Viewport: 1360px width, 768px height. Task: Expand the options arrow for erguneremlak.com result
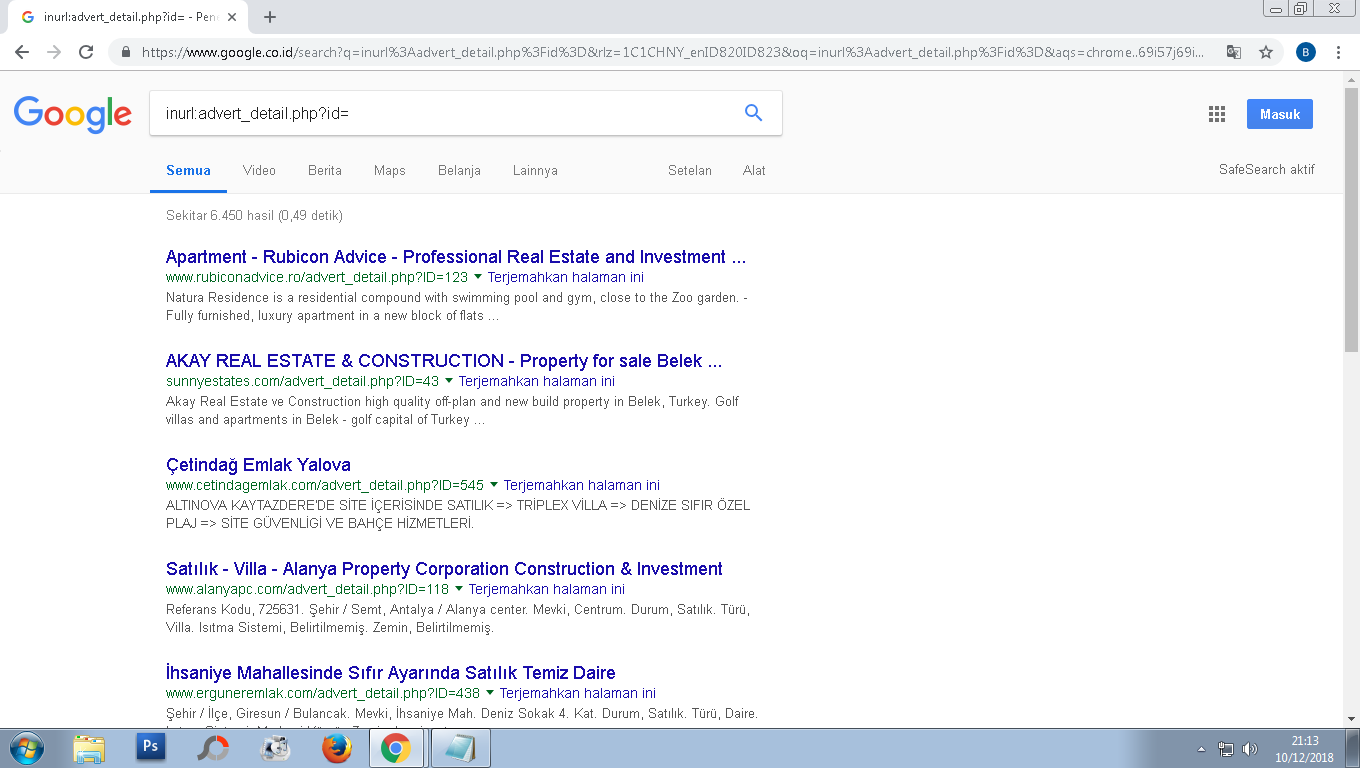coord(490,693)
